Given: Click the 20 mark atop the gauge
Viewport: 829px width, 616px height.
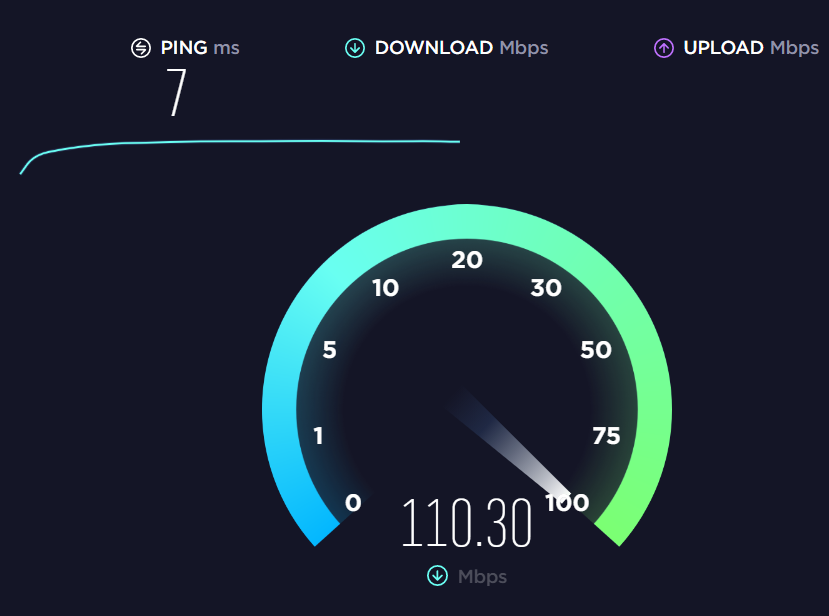Looking at the screenshot, I should click(x=467, y=260).
